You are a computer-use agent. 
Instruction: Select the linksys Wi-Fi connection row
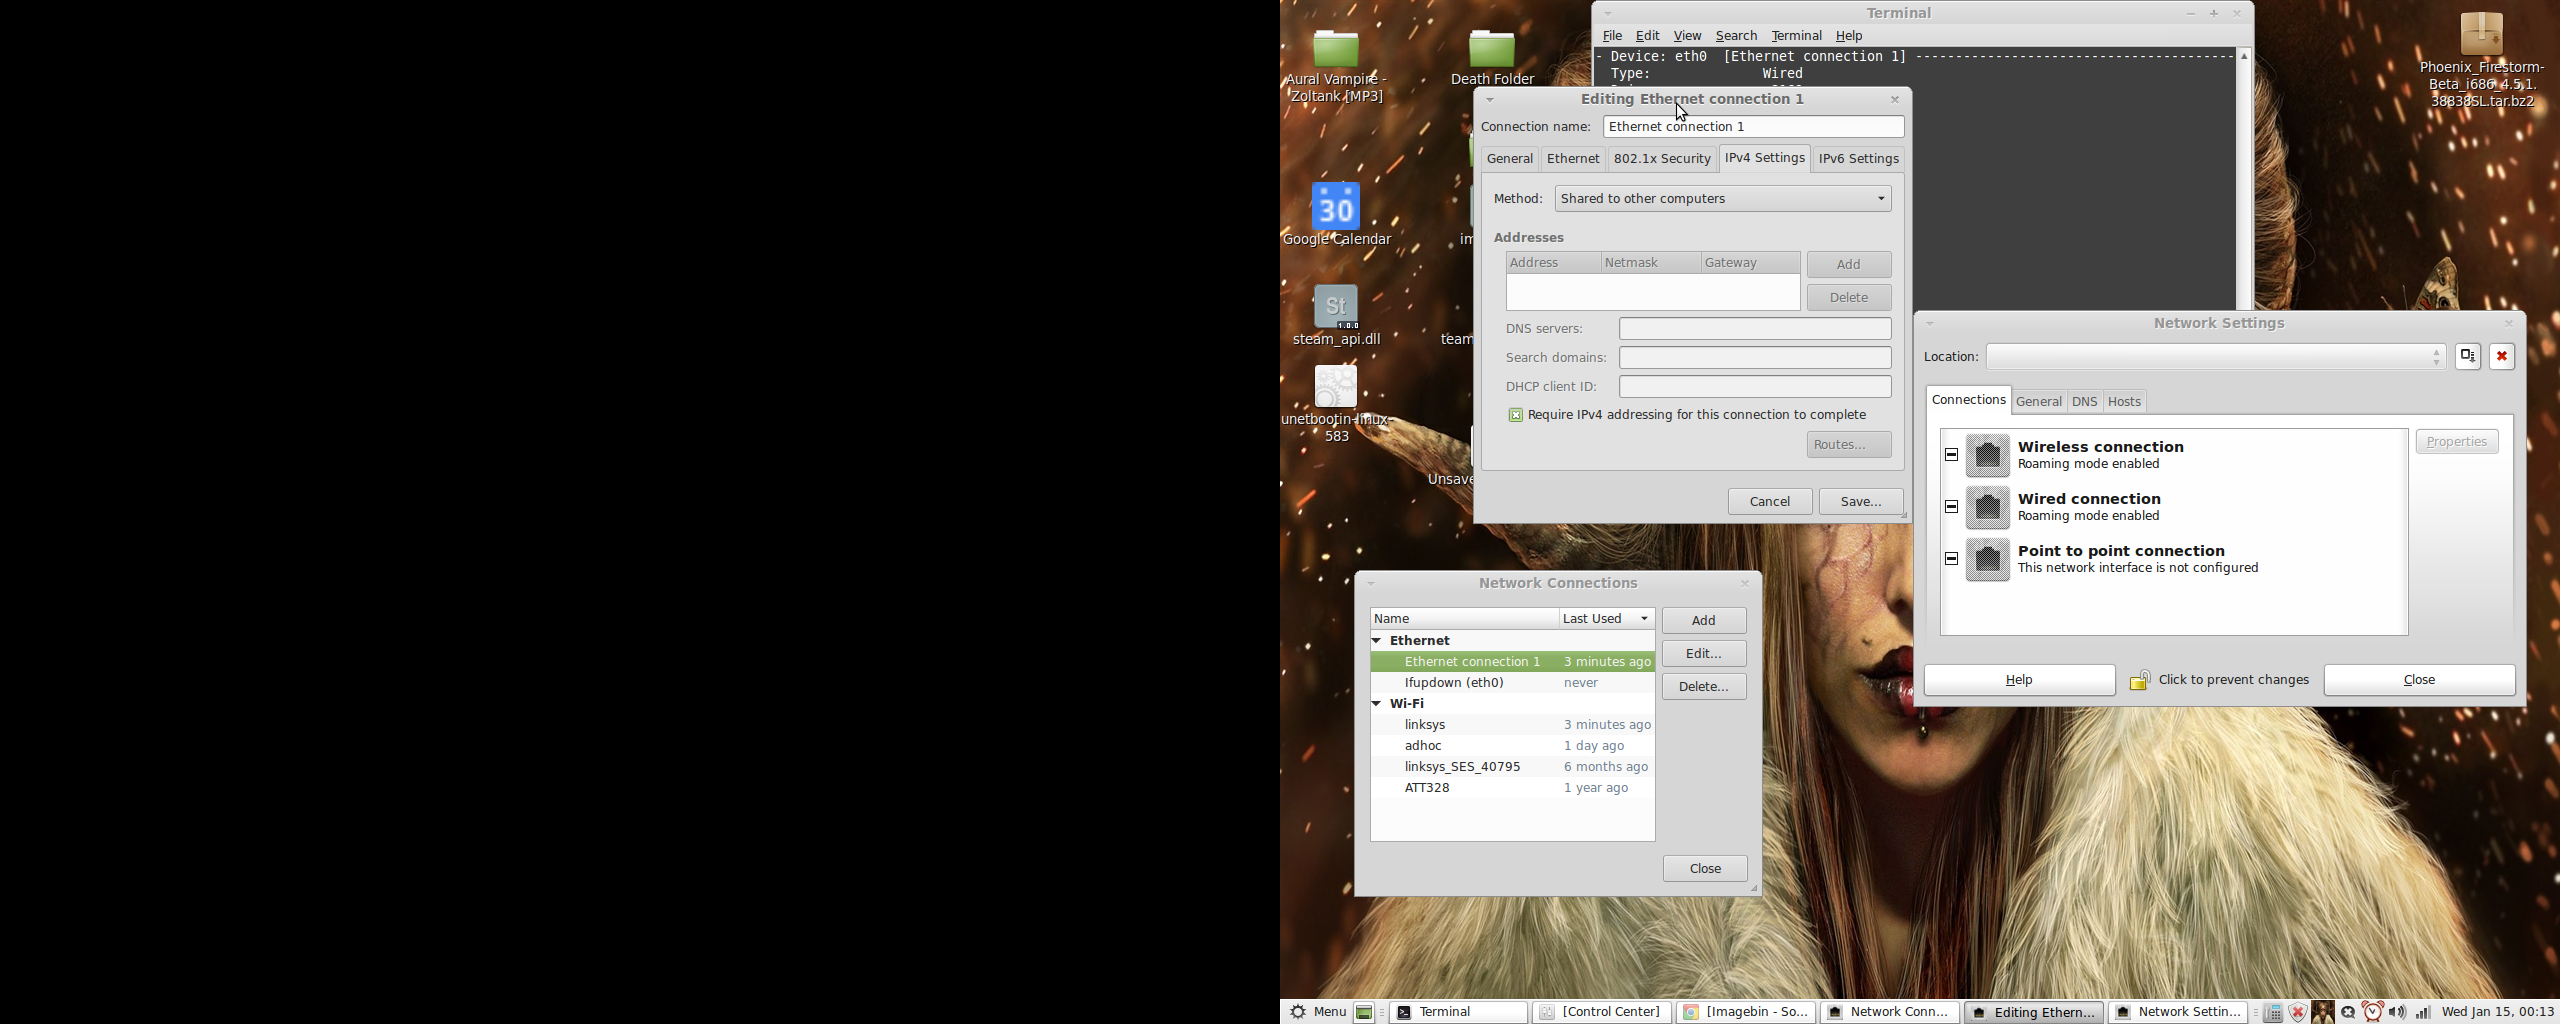pos(1512,725)
